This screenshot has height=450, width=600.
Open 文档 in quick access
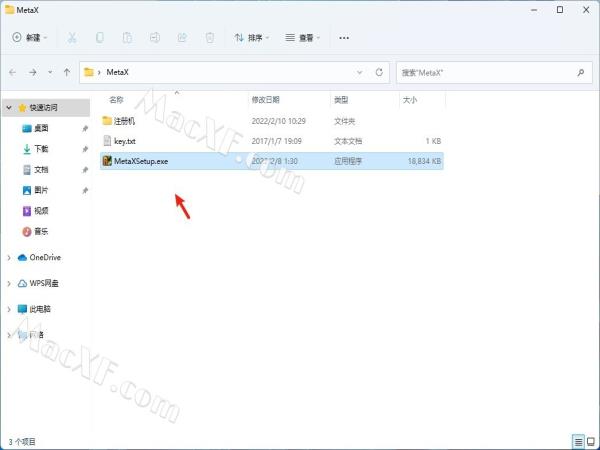tap(41, 170)
